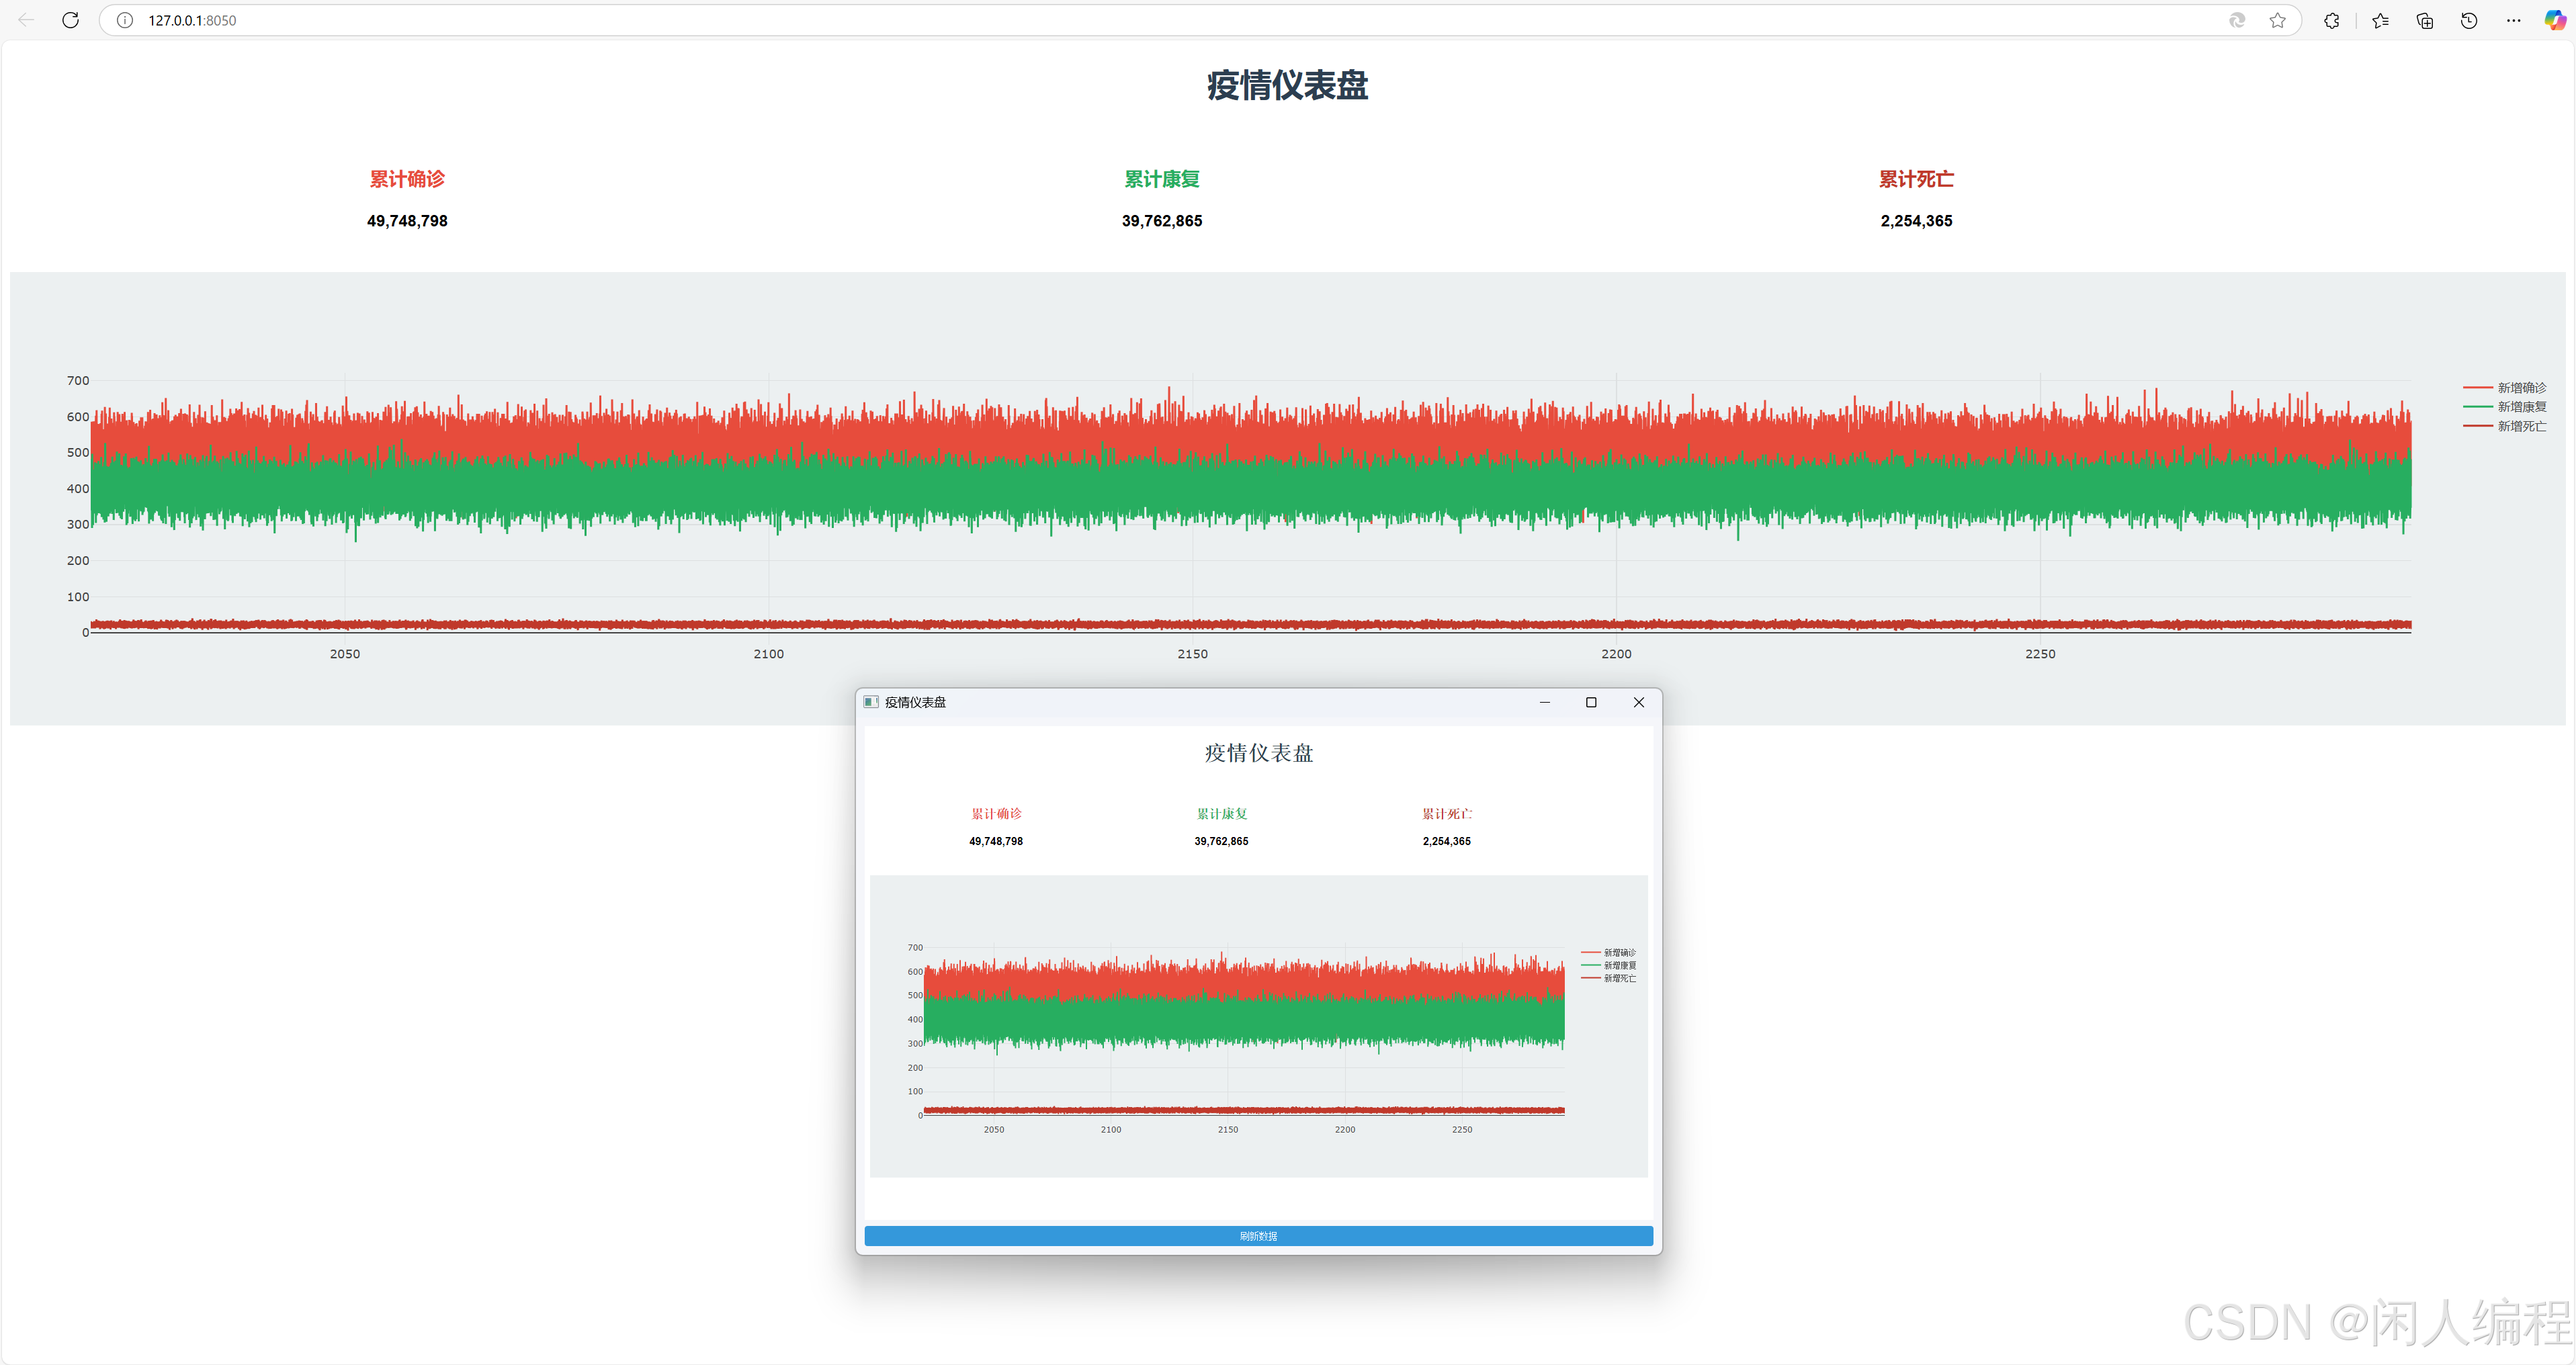Toggle 新增确诊 legend entry in desktop window chart
Screen dimensions: 2576x1365
click(x=1609, y=952)
